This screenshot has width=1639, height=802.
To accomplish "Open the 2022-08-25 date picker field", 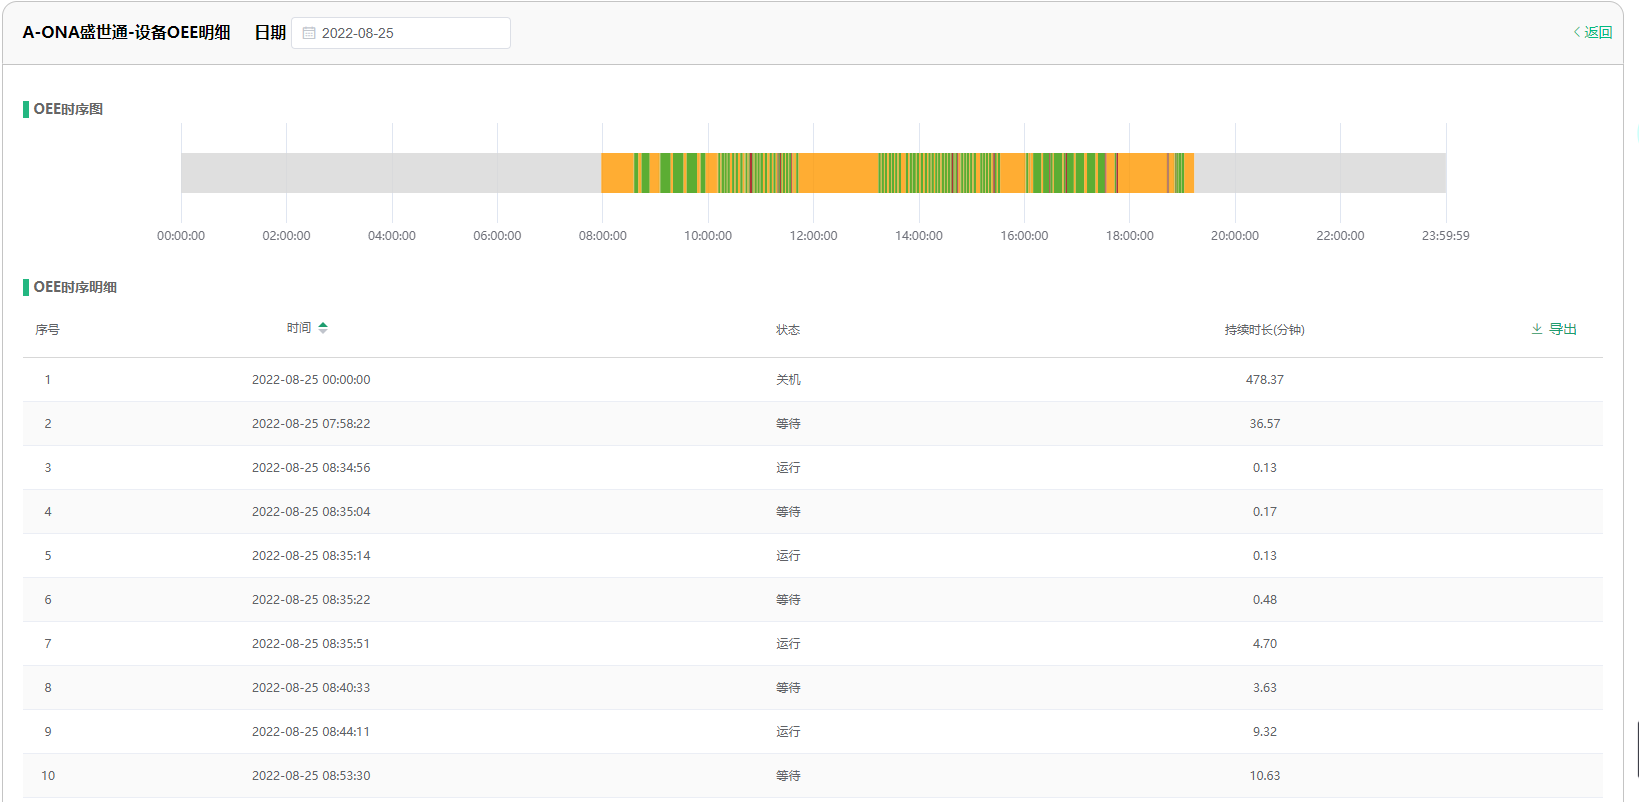I will coord(400,33).
